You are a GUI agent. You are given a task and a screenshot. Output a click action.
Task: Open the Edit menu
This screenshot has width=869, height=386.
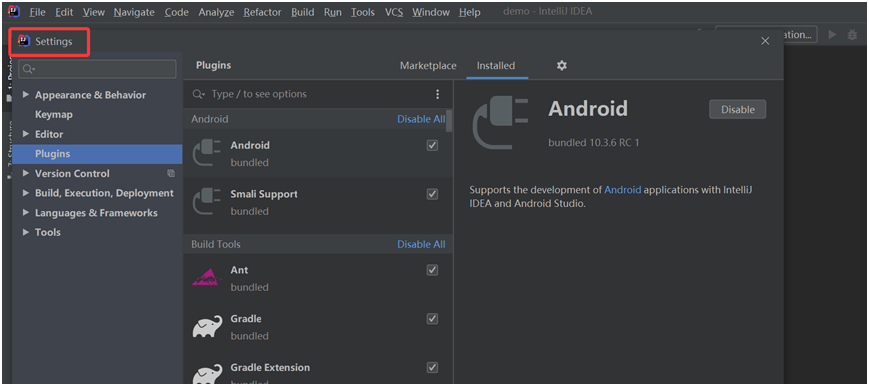click(64, 12)
